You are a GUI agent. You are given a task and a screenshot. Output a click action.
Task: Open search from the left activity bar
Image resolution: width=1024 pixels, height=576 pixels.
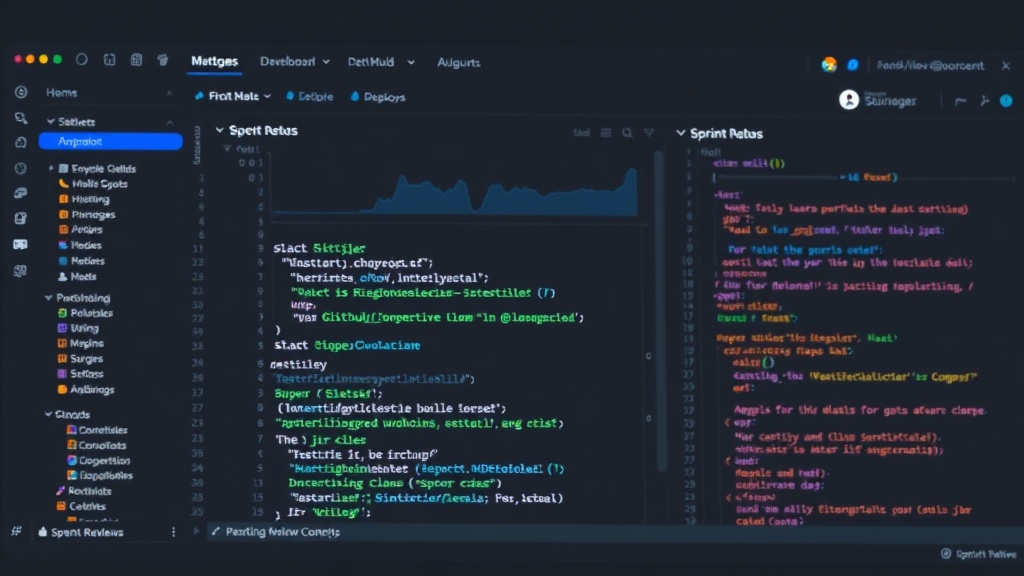coord(21,118)
